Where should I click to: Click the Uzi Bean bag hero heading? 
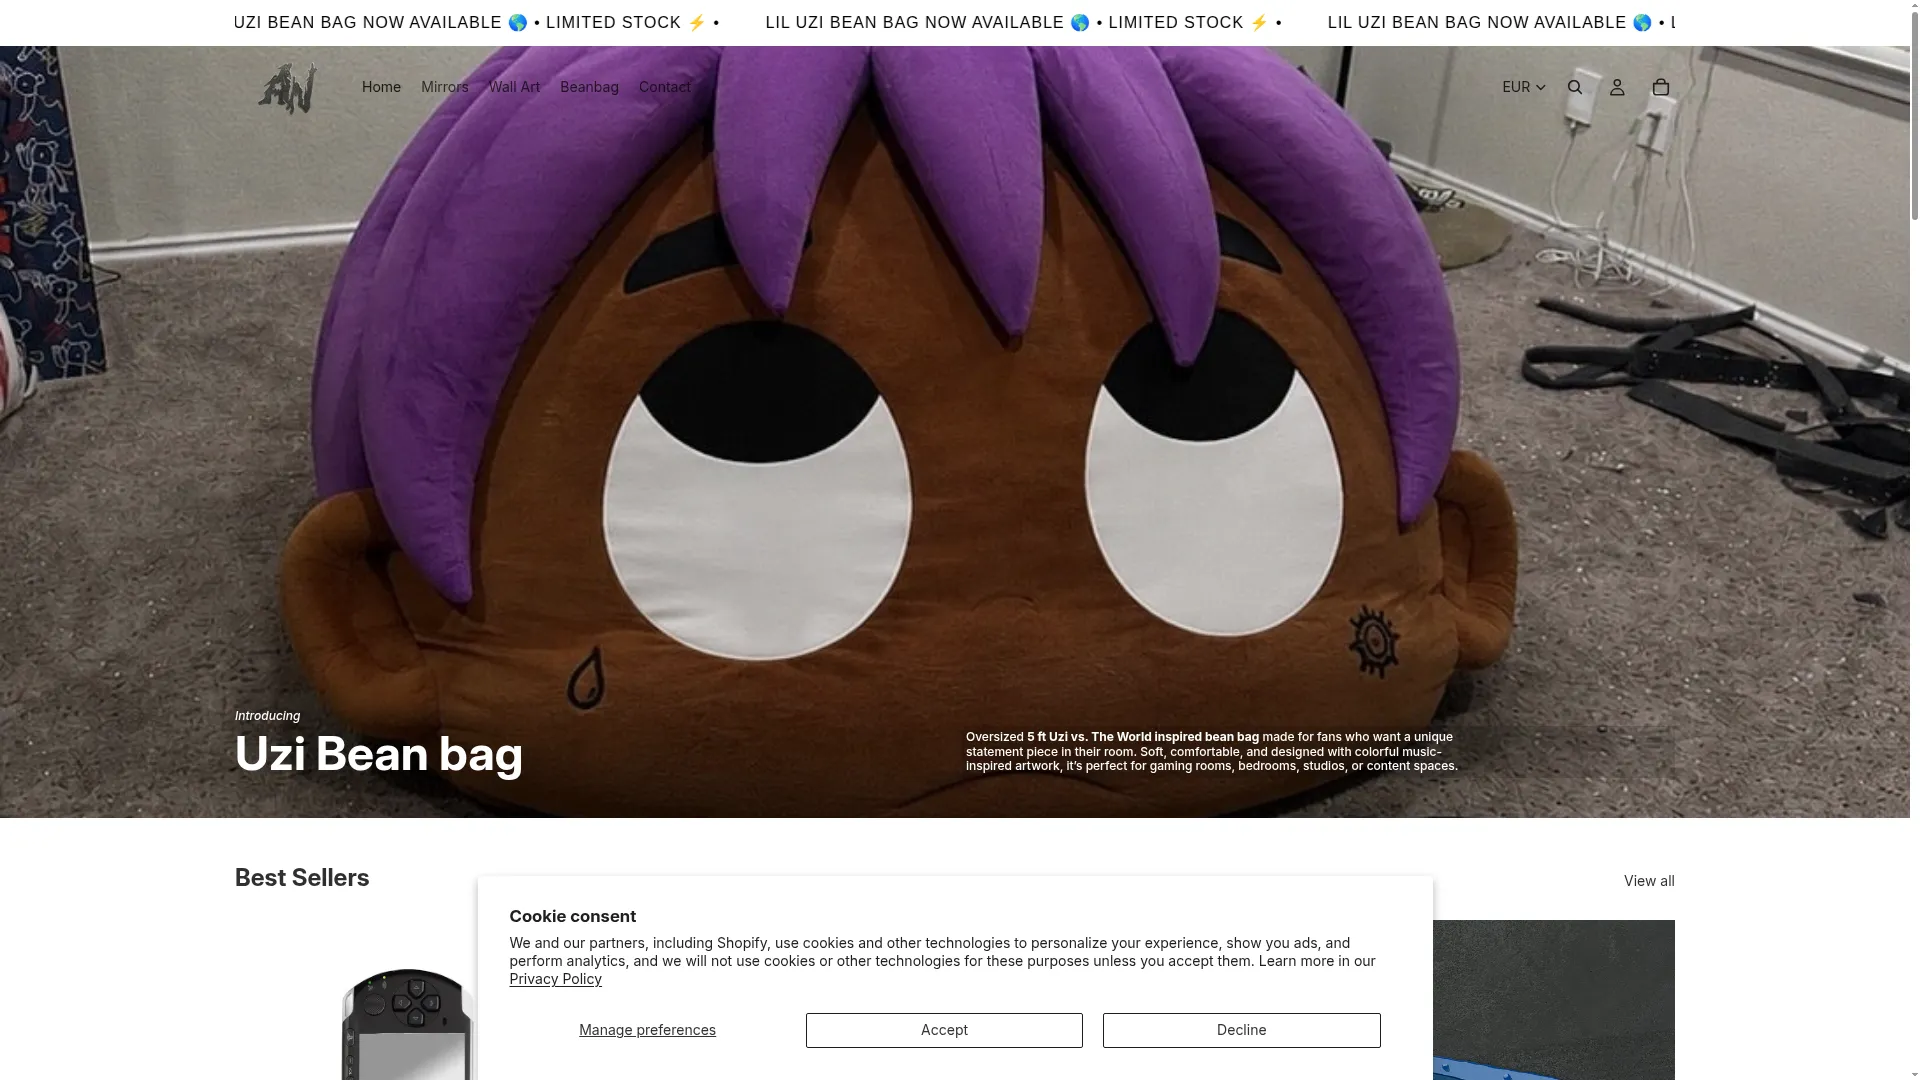378,754
